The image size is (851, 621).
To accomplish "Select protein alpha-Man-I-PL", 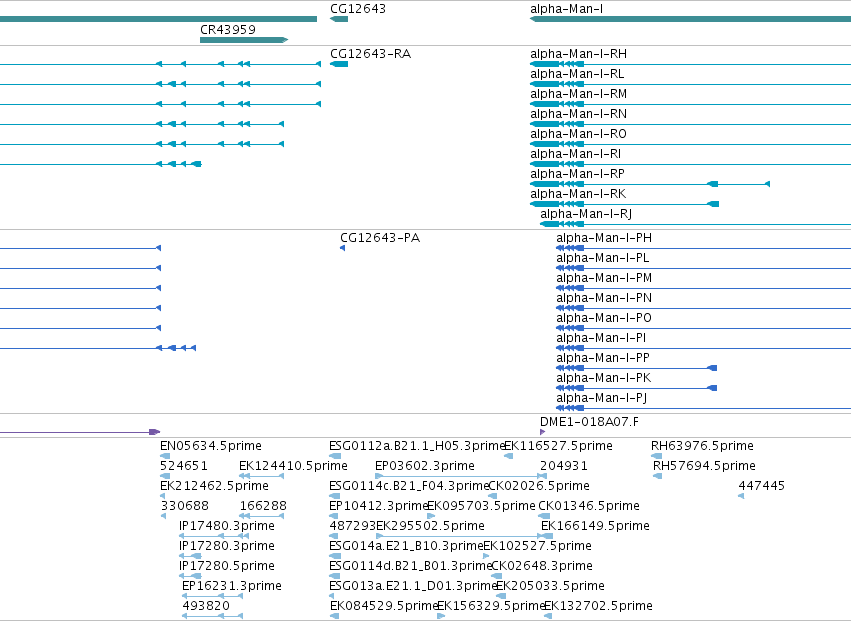I will coord(602,258).
